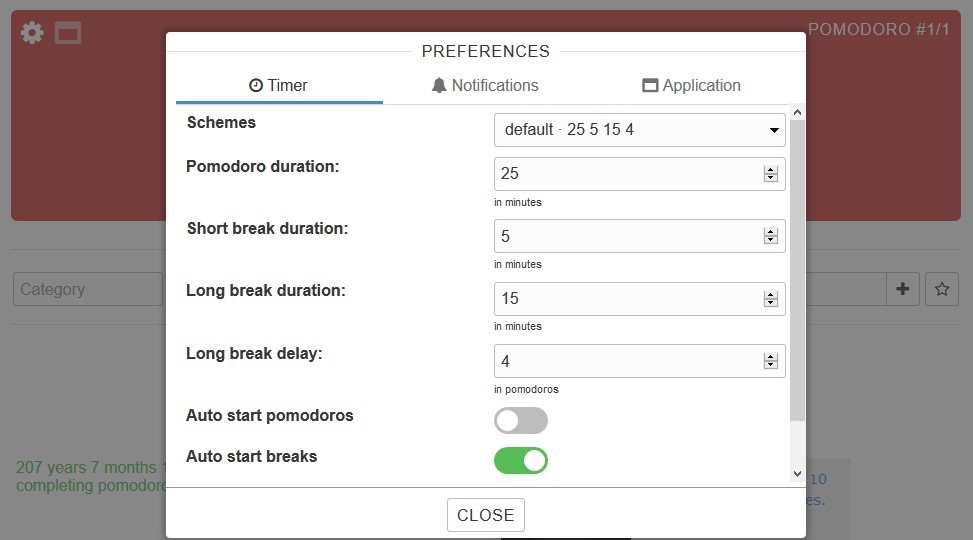
Task: Enable Auto start pomodoros switch
Action: click(521, 420)
